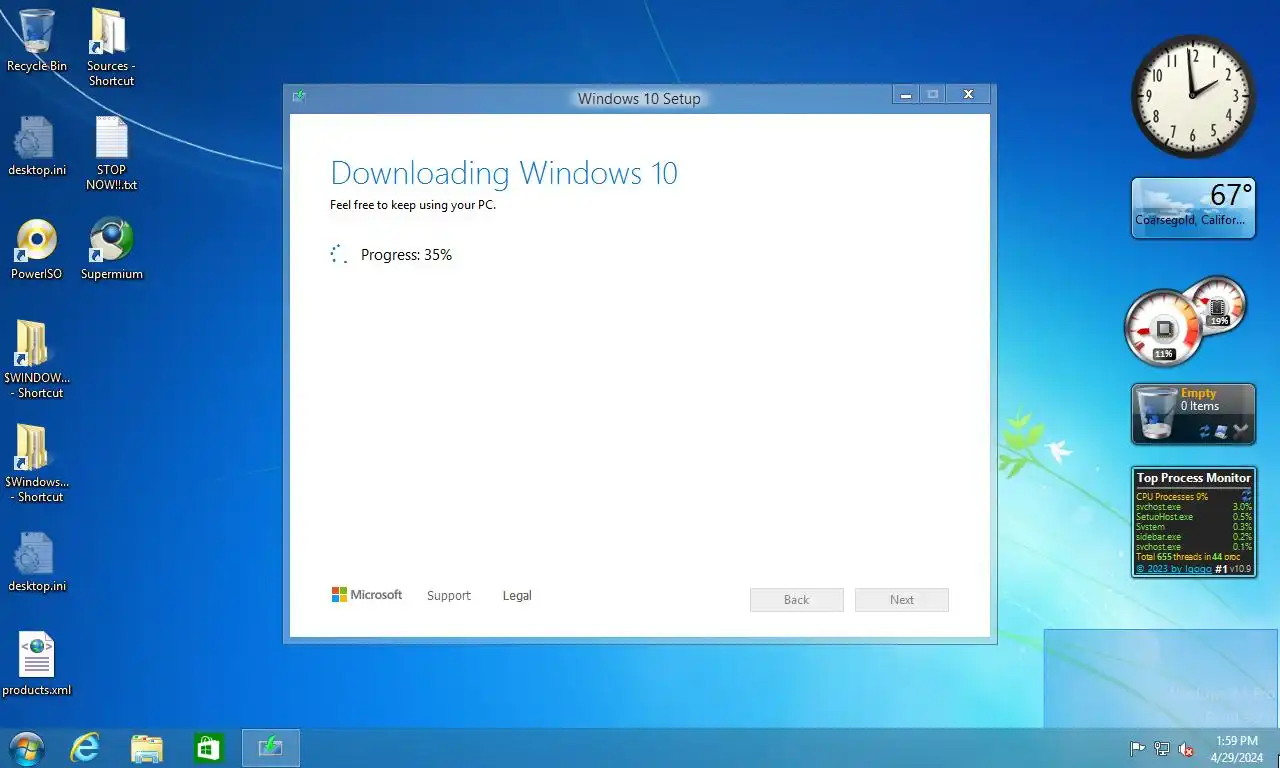Click the 'sidebar.exe' process row
Screen dimensions: 1280x768
click(1193, 537)
